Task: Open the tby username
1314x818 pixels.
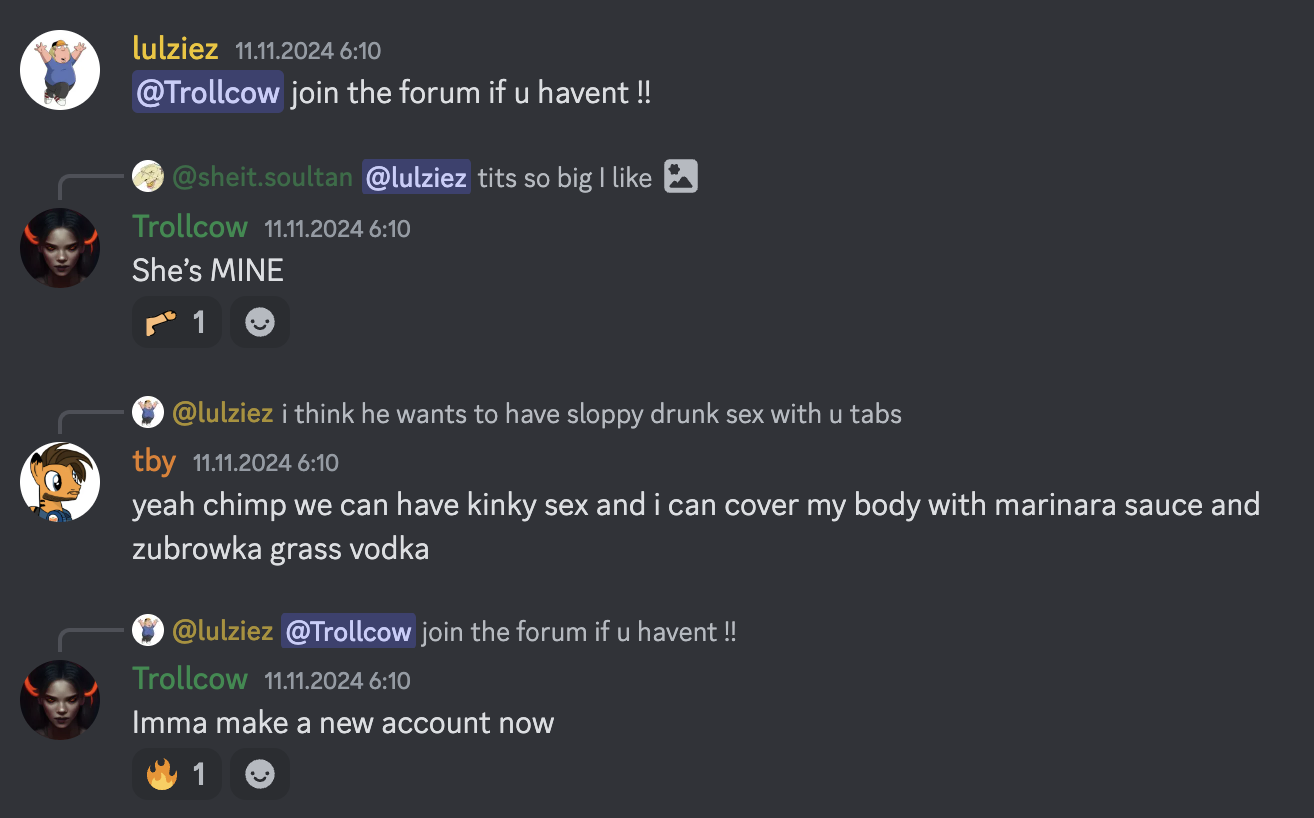Action: (x=154, y=461)
